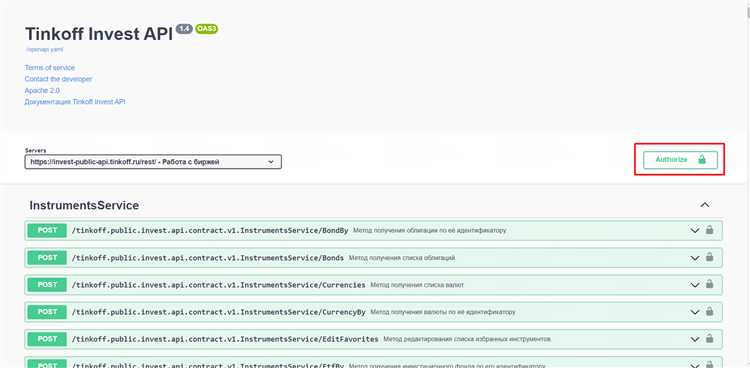Image resolution: width=750 pixels, height=368 pixels.
Task: Click the OAS3 version badge
Action: pyautogui.click(x=207, y=29)
